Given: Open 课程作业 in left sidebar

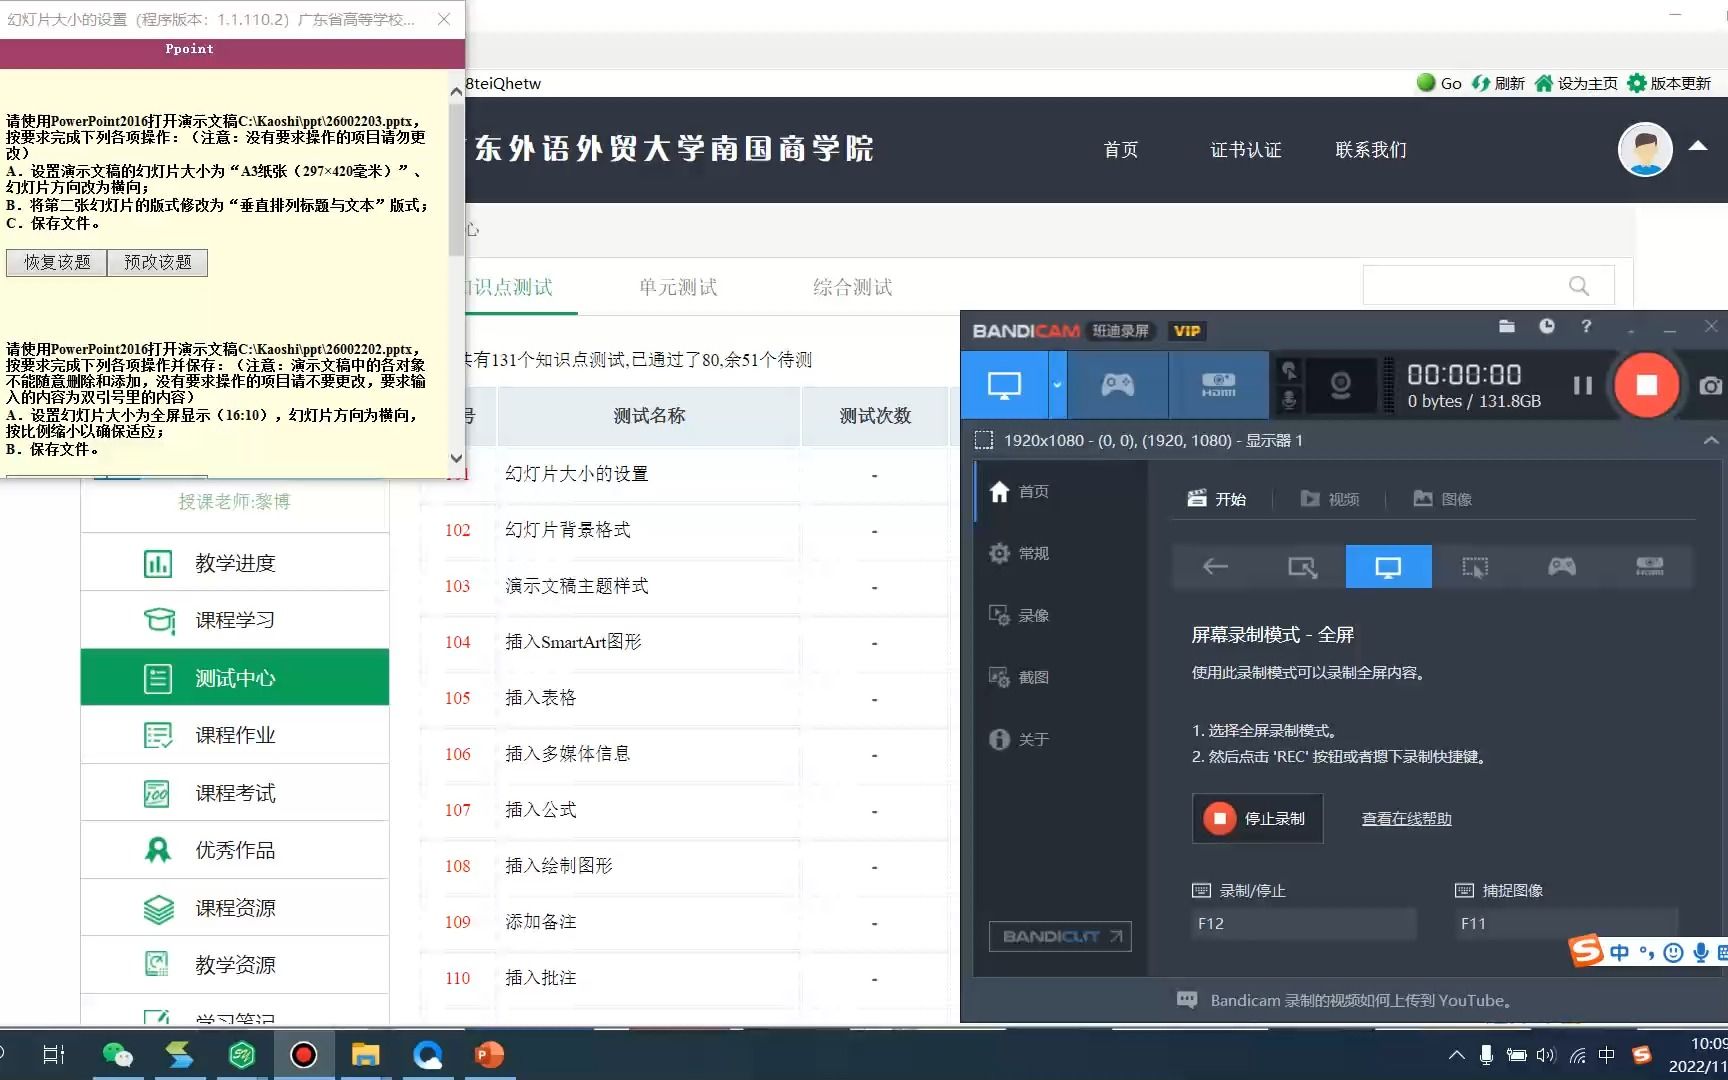Looking at the screenshot, I should coord(235,736).
